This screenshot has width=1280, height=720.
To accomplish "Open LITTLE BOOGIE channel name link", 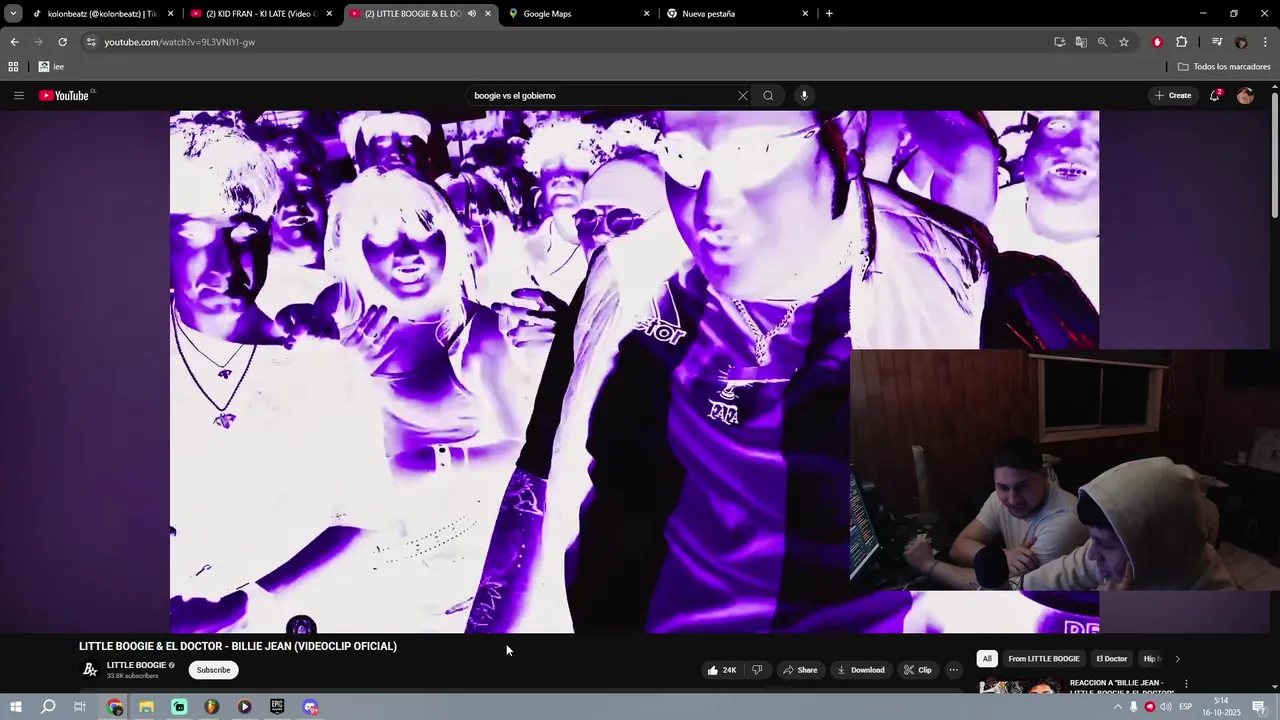I will point(136,665).
